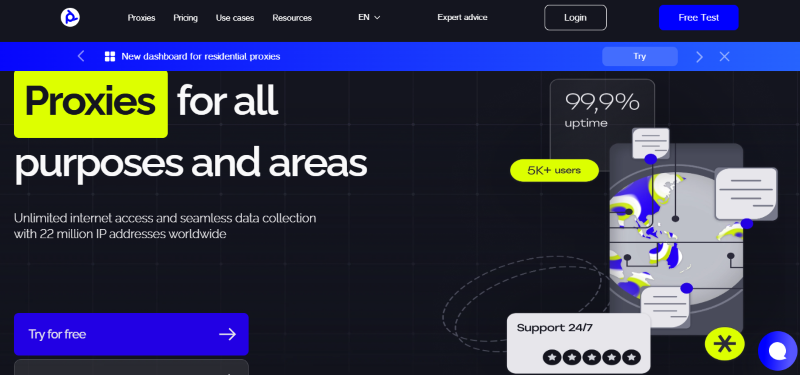Click the site logo in the header

pyautogui.click(x=70, y=18)
